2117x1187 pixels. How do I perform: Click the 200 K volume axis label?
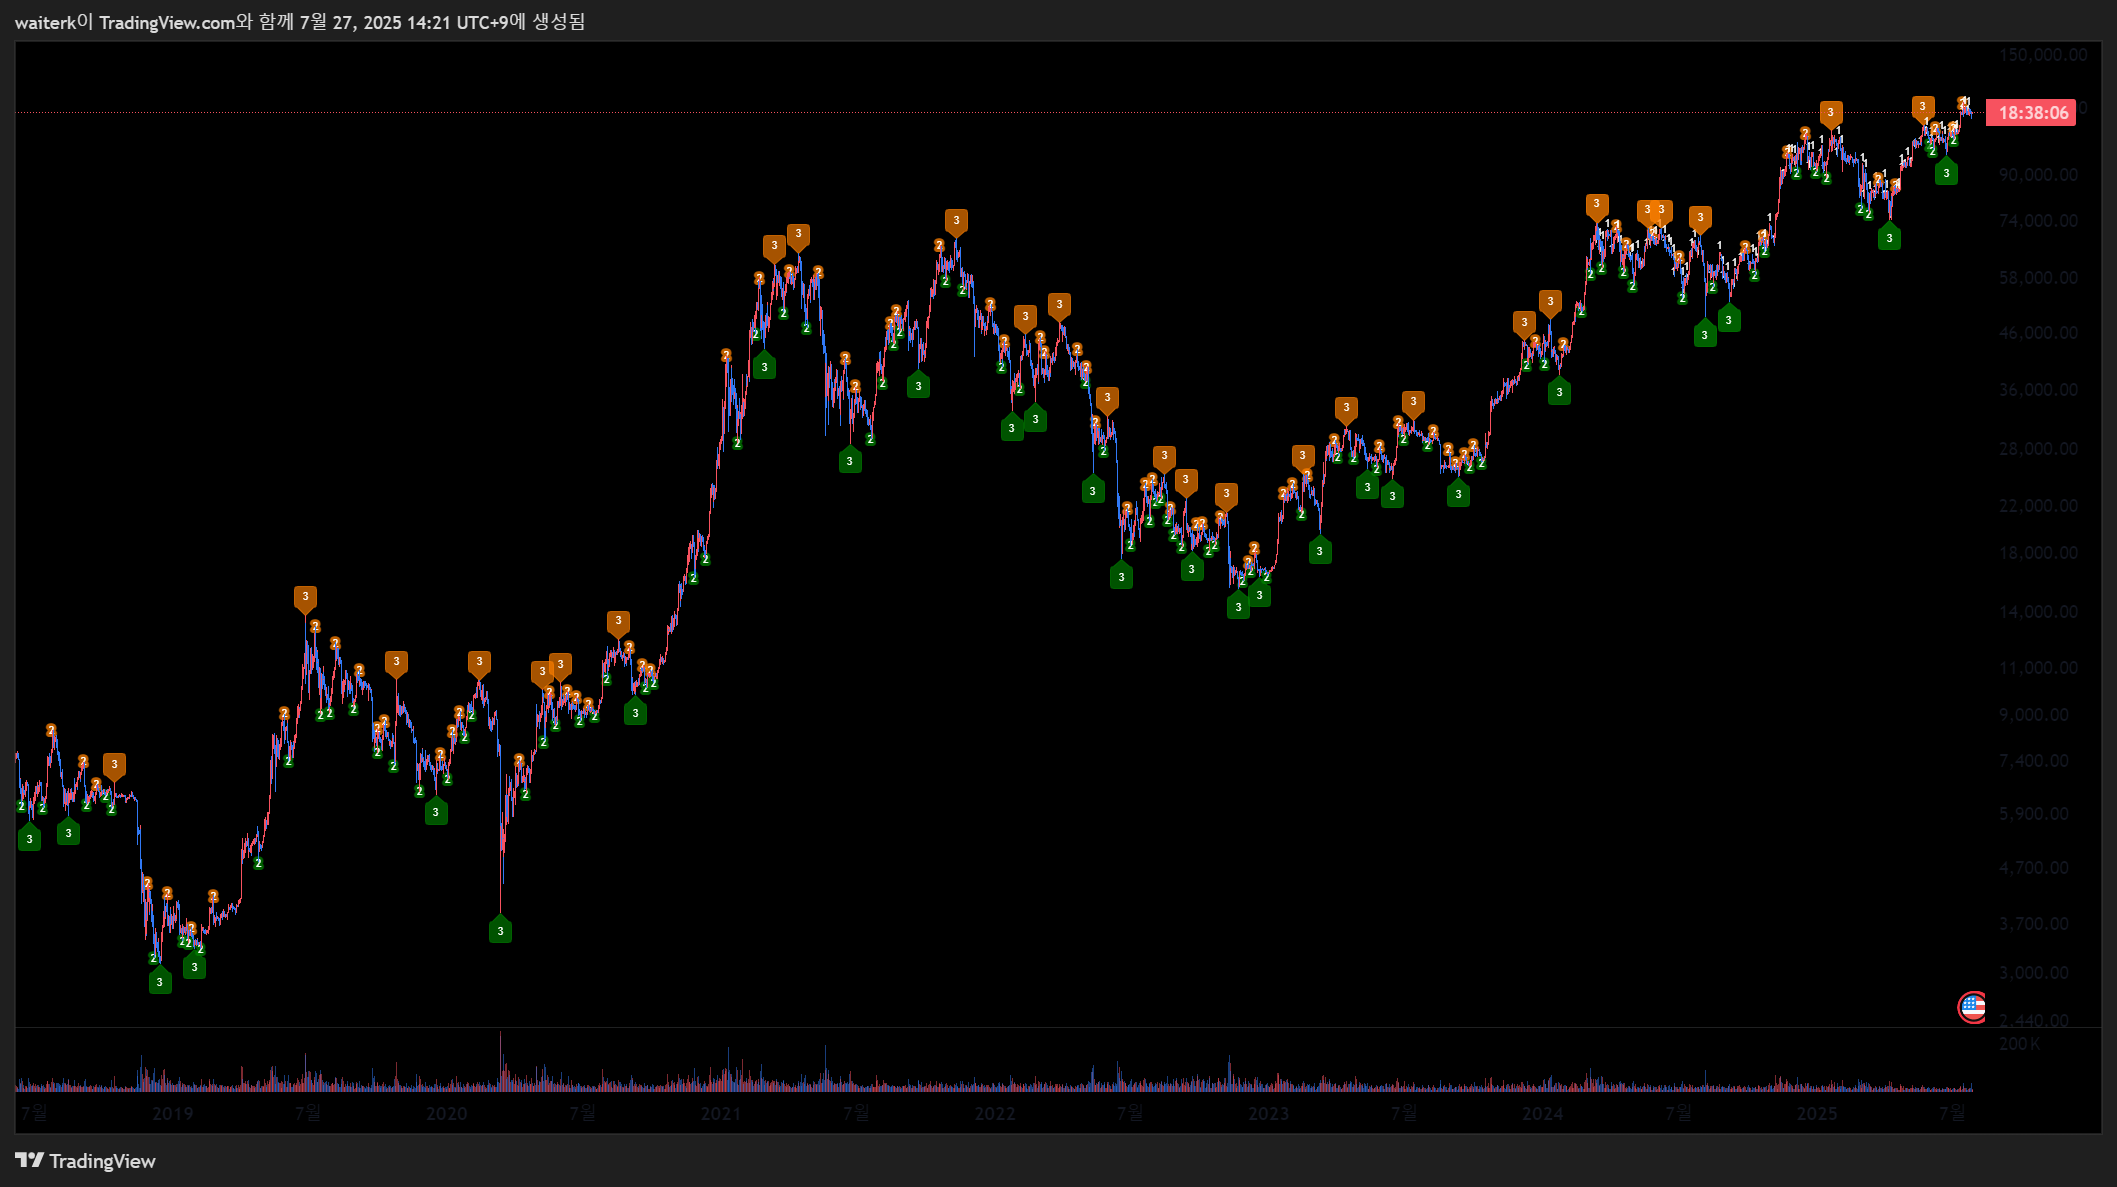tap(2019, 1044)
